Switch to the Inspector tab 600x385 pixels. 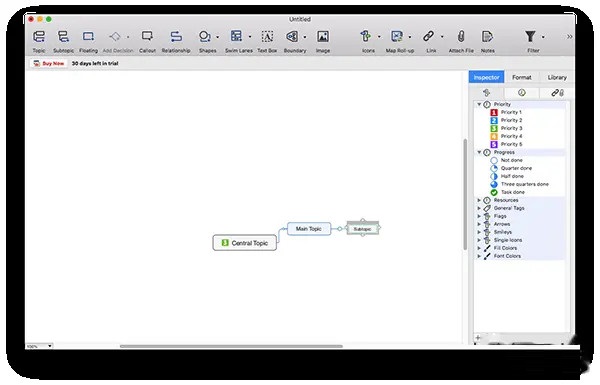pos(486,77)
